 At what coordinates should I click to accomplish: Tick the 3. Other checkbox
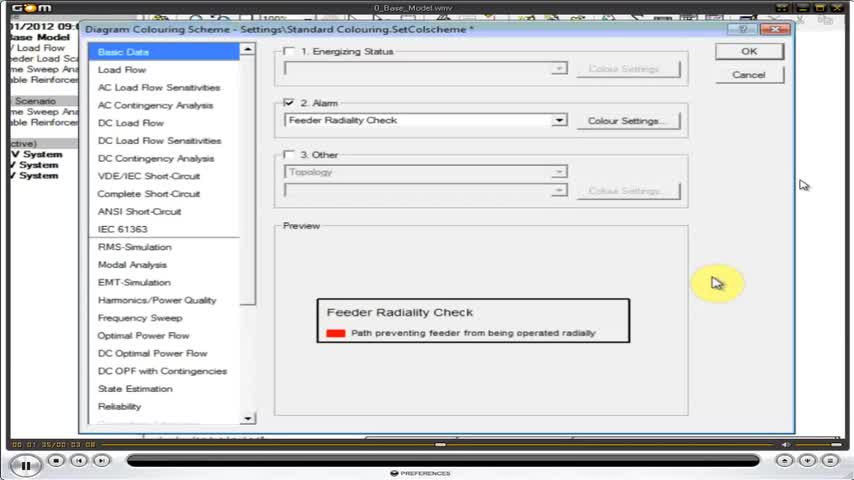[x=289, y=154]
